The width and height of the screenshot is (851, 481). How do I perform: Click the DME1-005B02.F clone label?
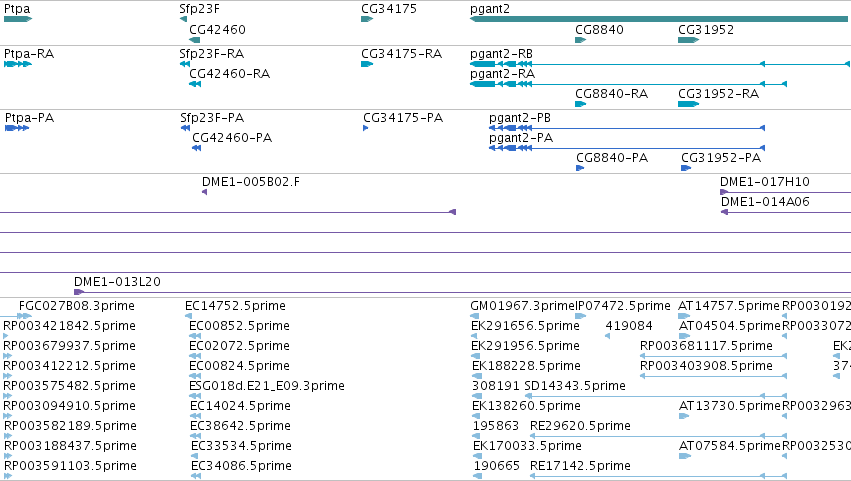(x=250, y=182)
